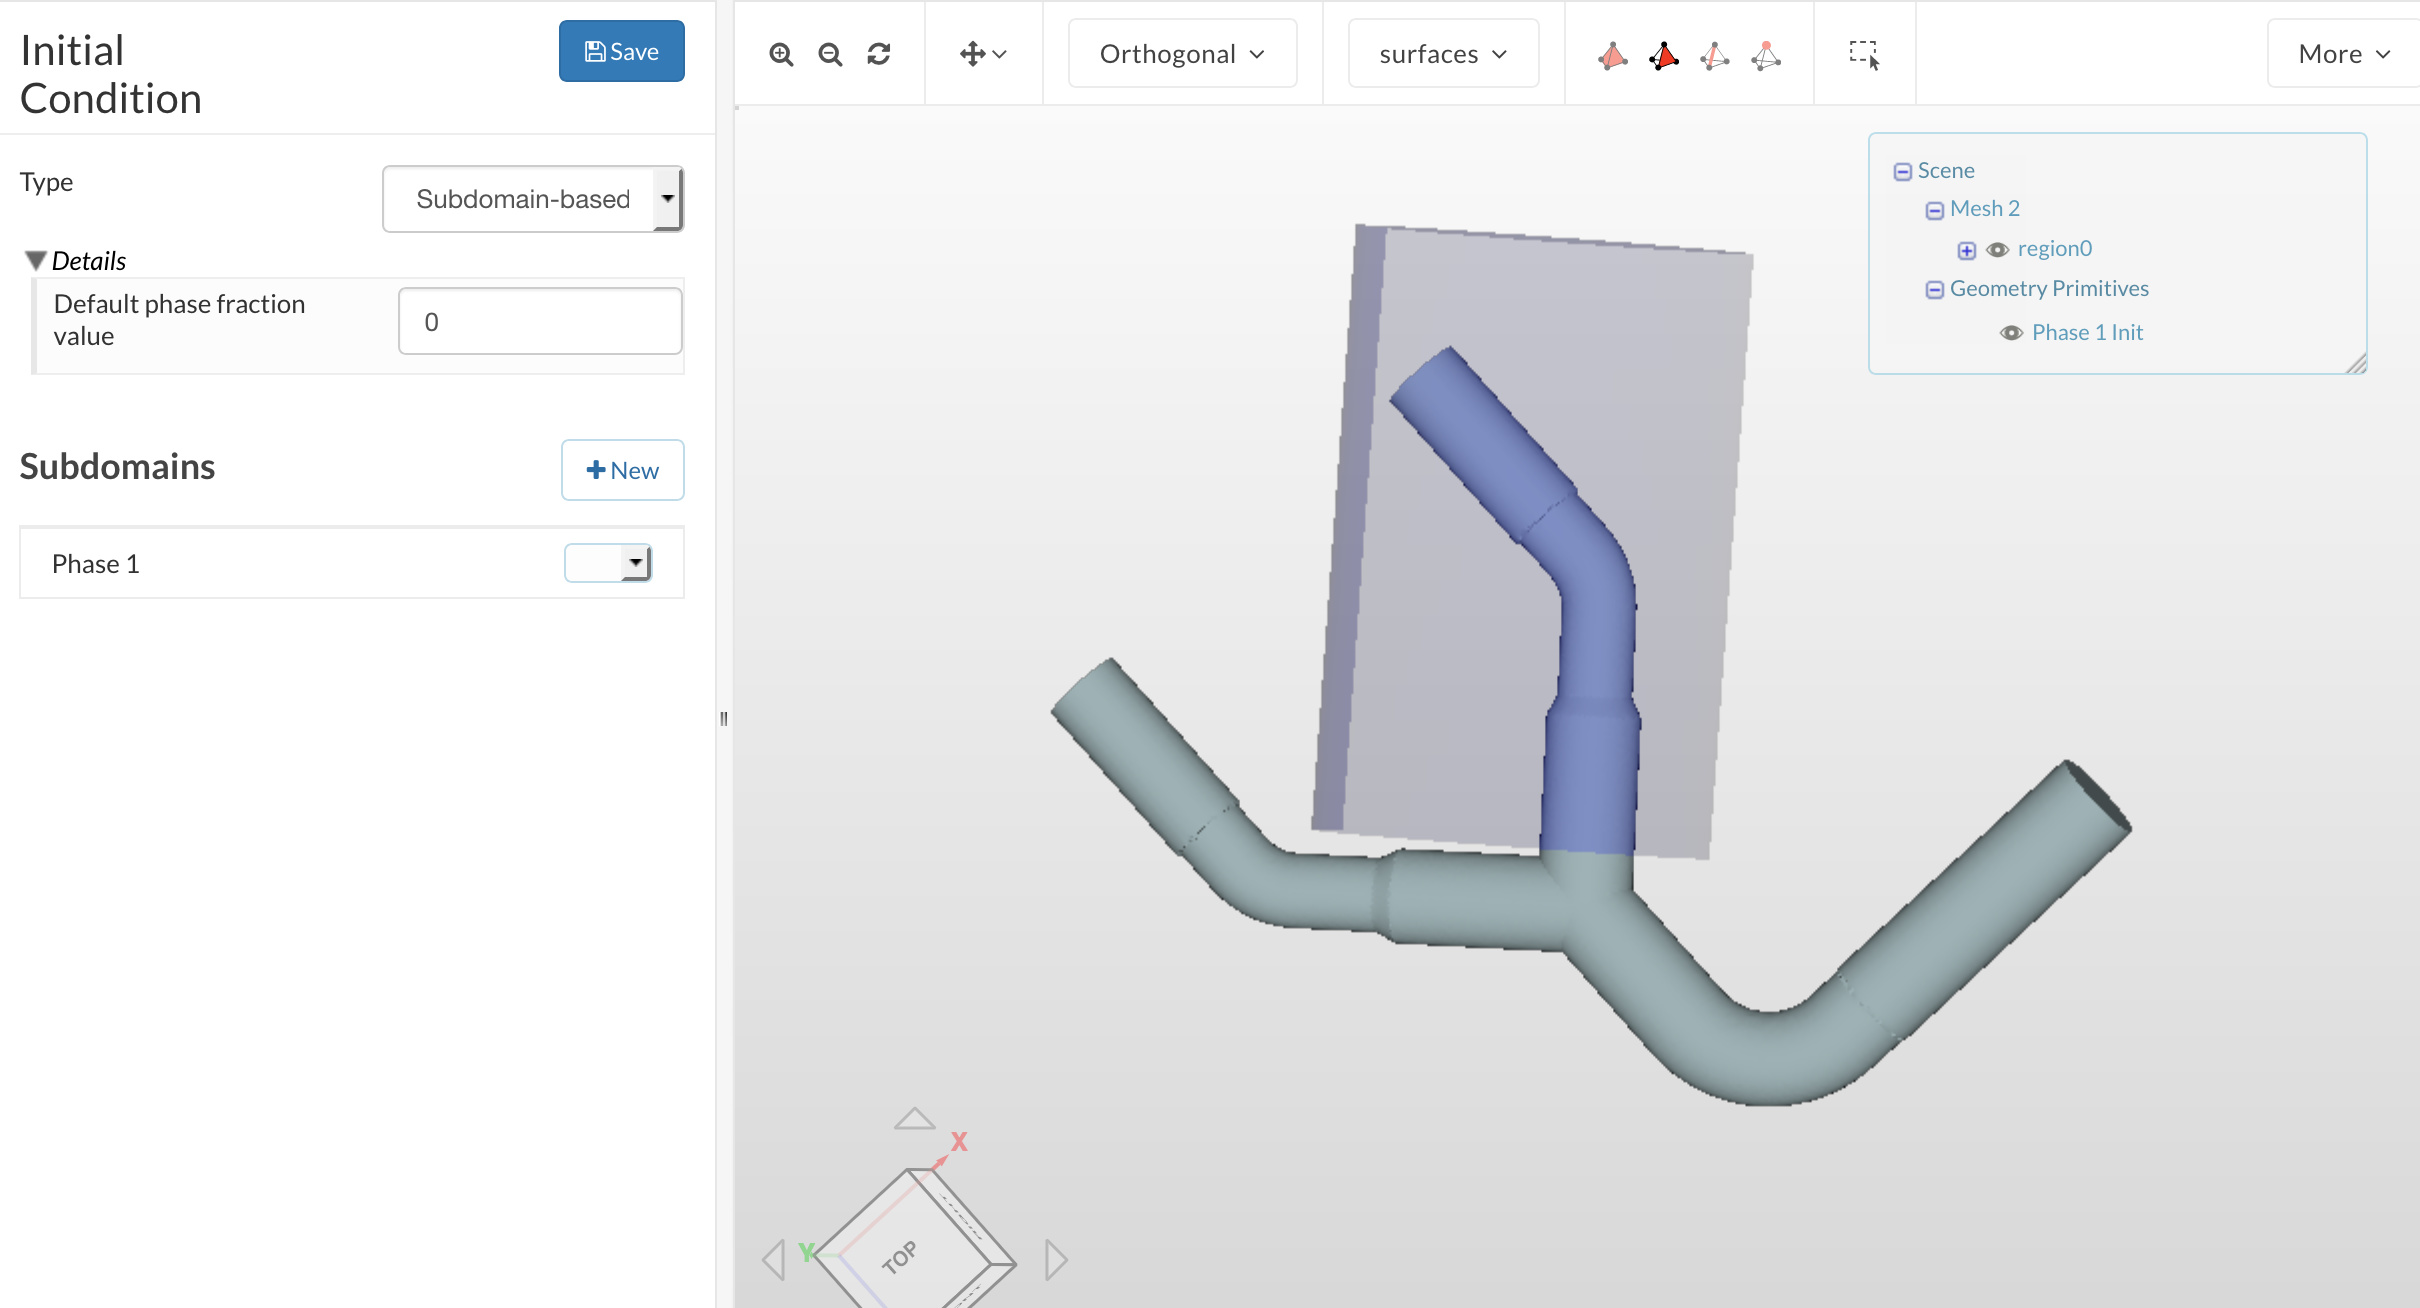Screen dimensions: 2420x1308
Task: Click the volume picking mode pyramid icon
Action: pos(1612,55)
